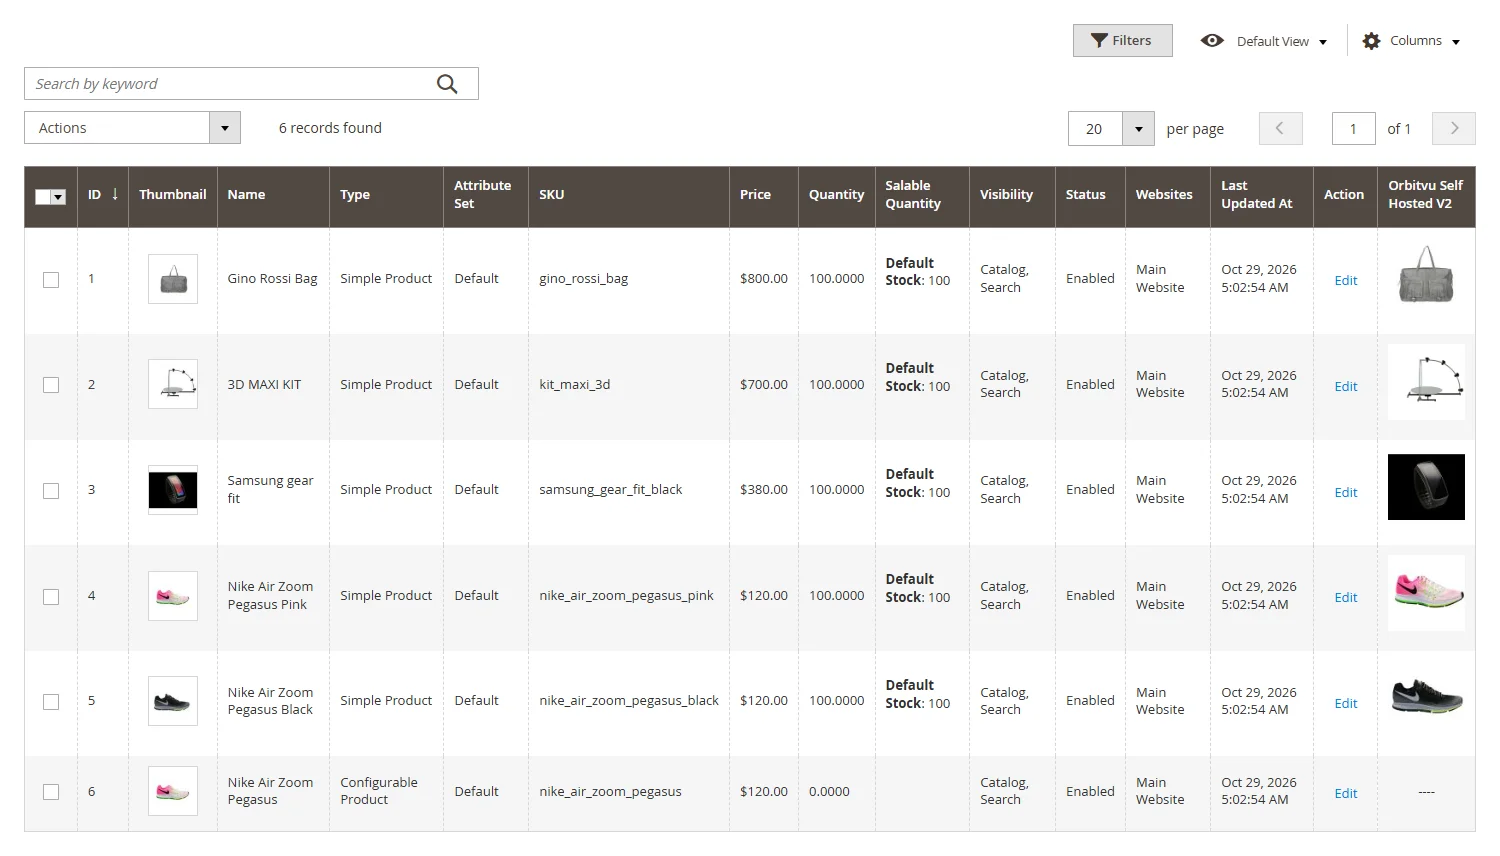
Task: Open the Columns settings dropdown
Action: click(x=1411, y=41)
